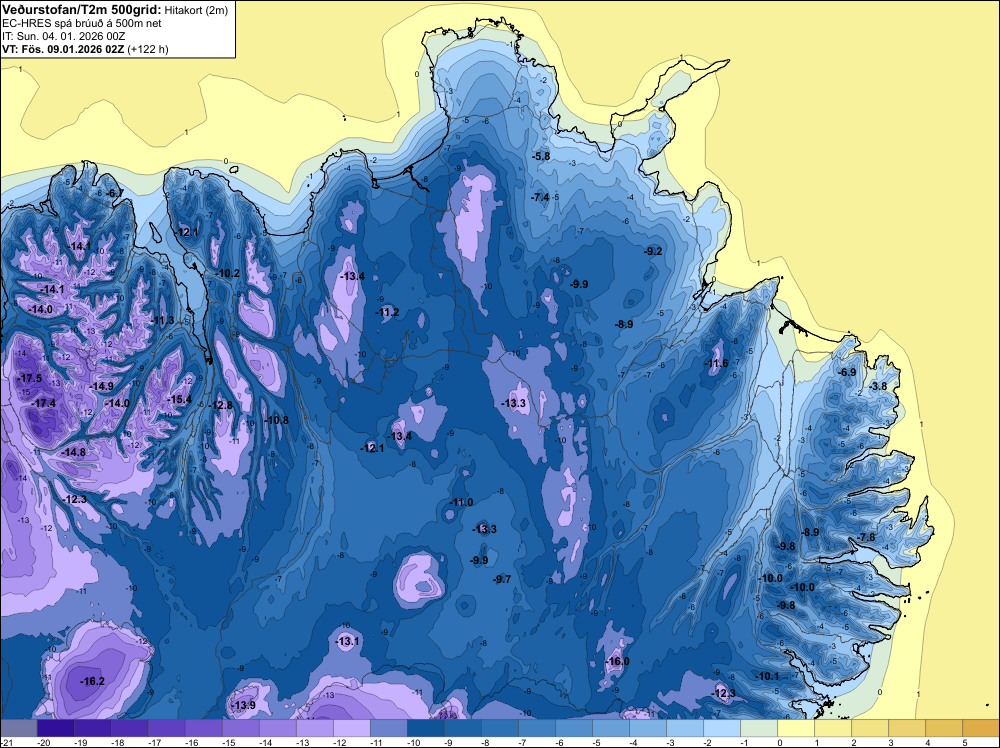Select the legend swatch between -6 and -5
This screenshot has height=748, width=1000.
pos(574,728)
